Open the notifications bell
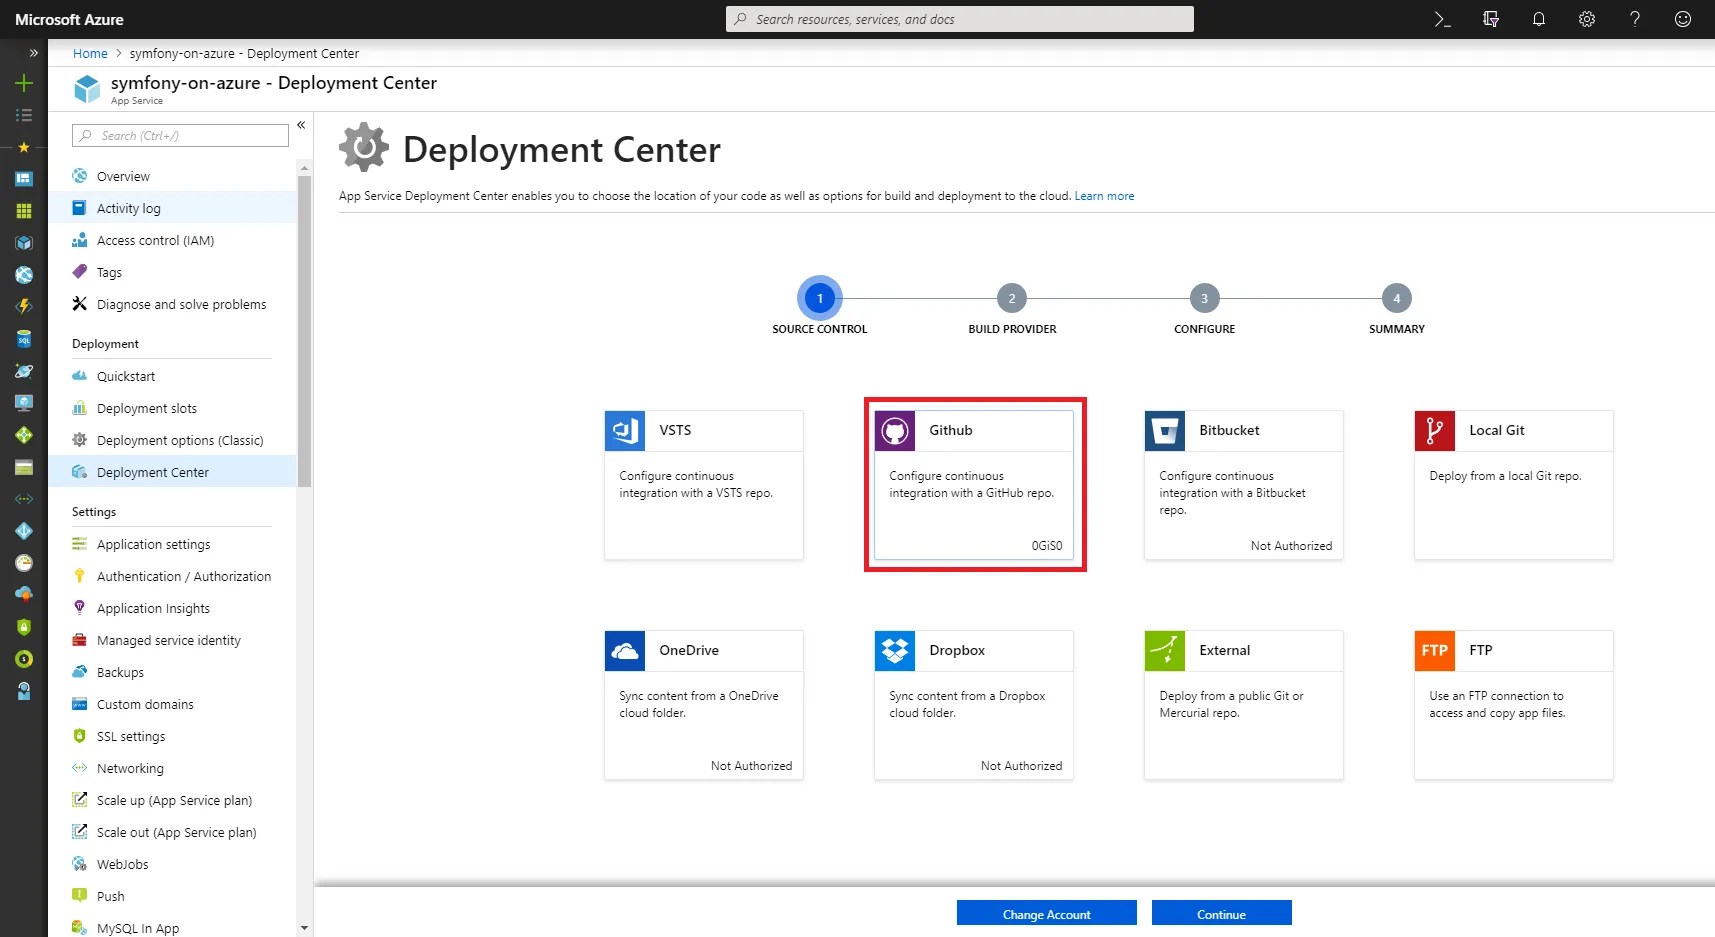Viewport: 1715px width, 937px height. (x=1539, y=19)
